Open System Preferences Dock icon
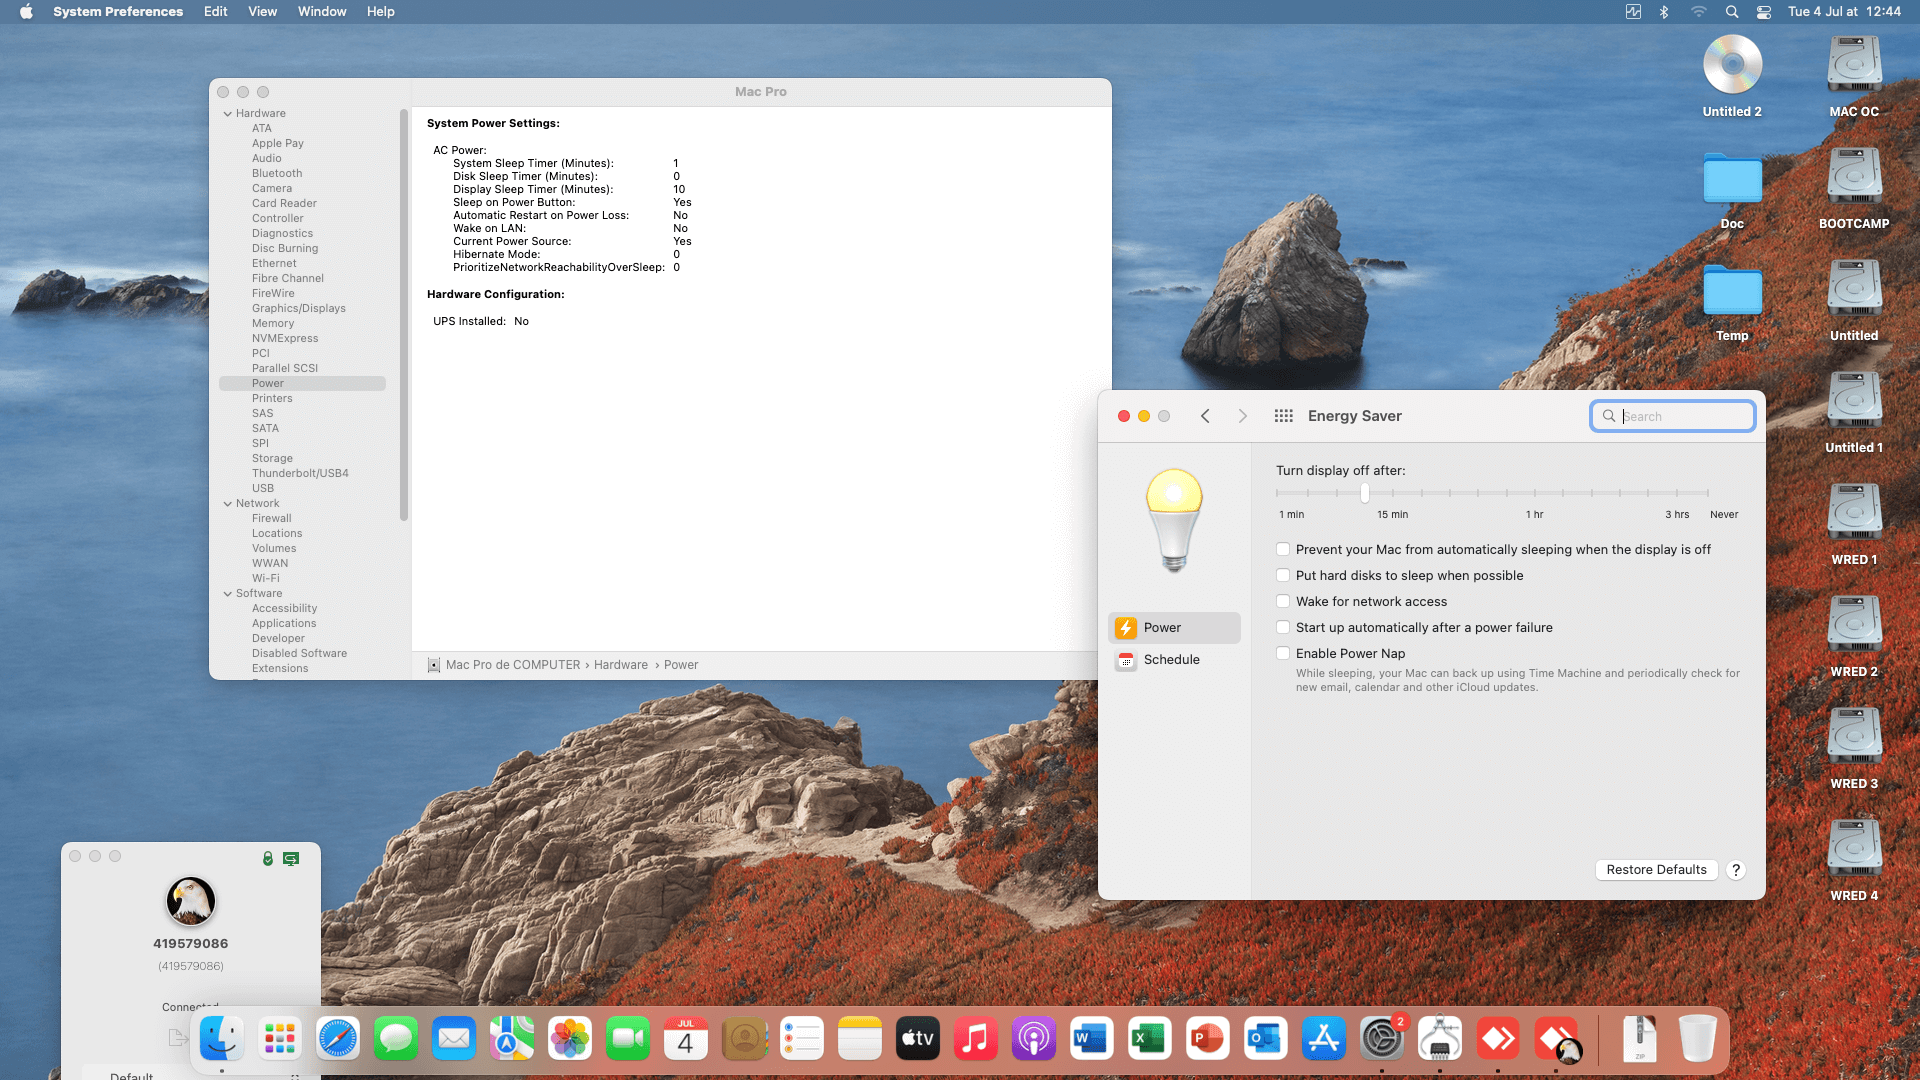This screenshot has height=1080, width=1920. [x=1382, y=1039]
